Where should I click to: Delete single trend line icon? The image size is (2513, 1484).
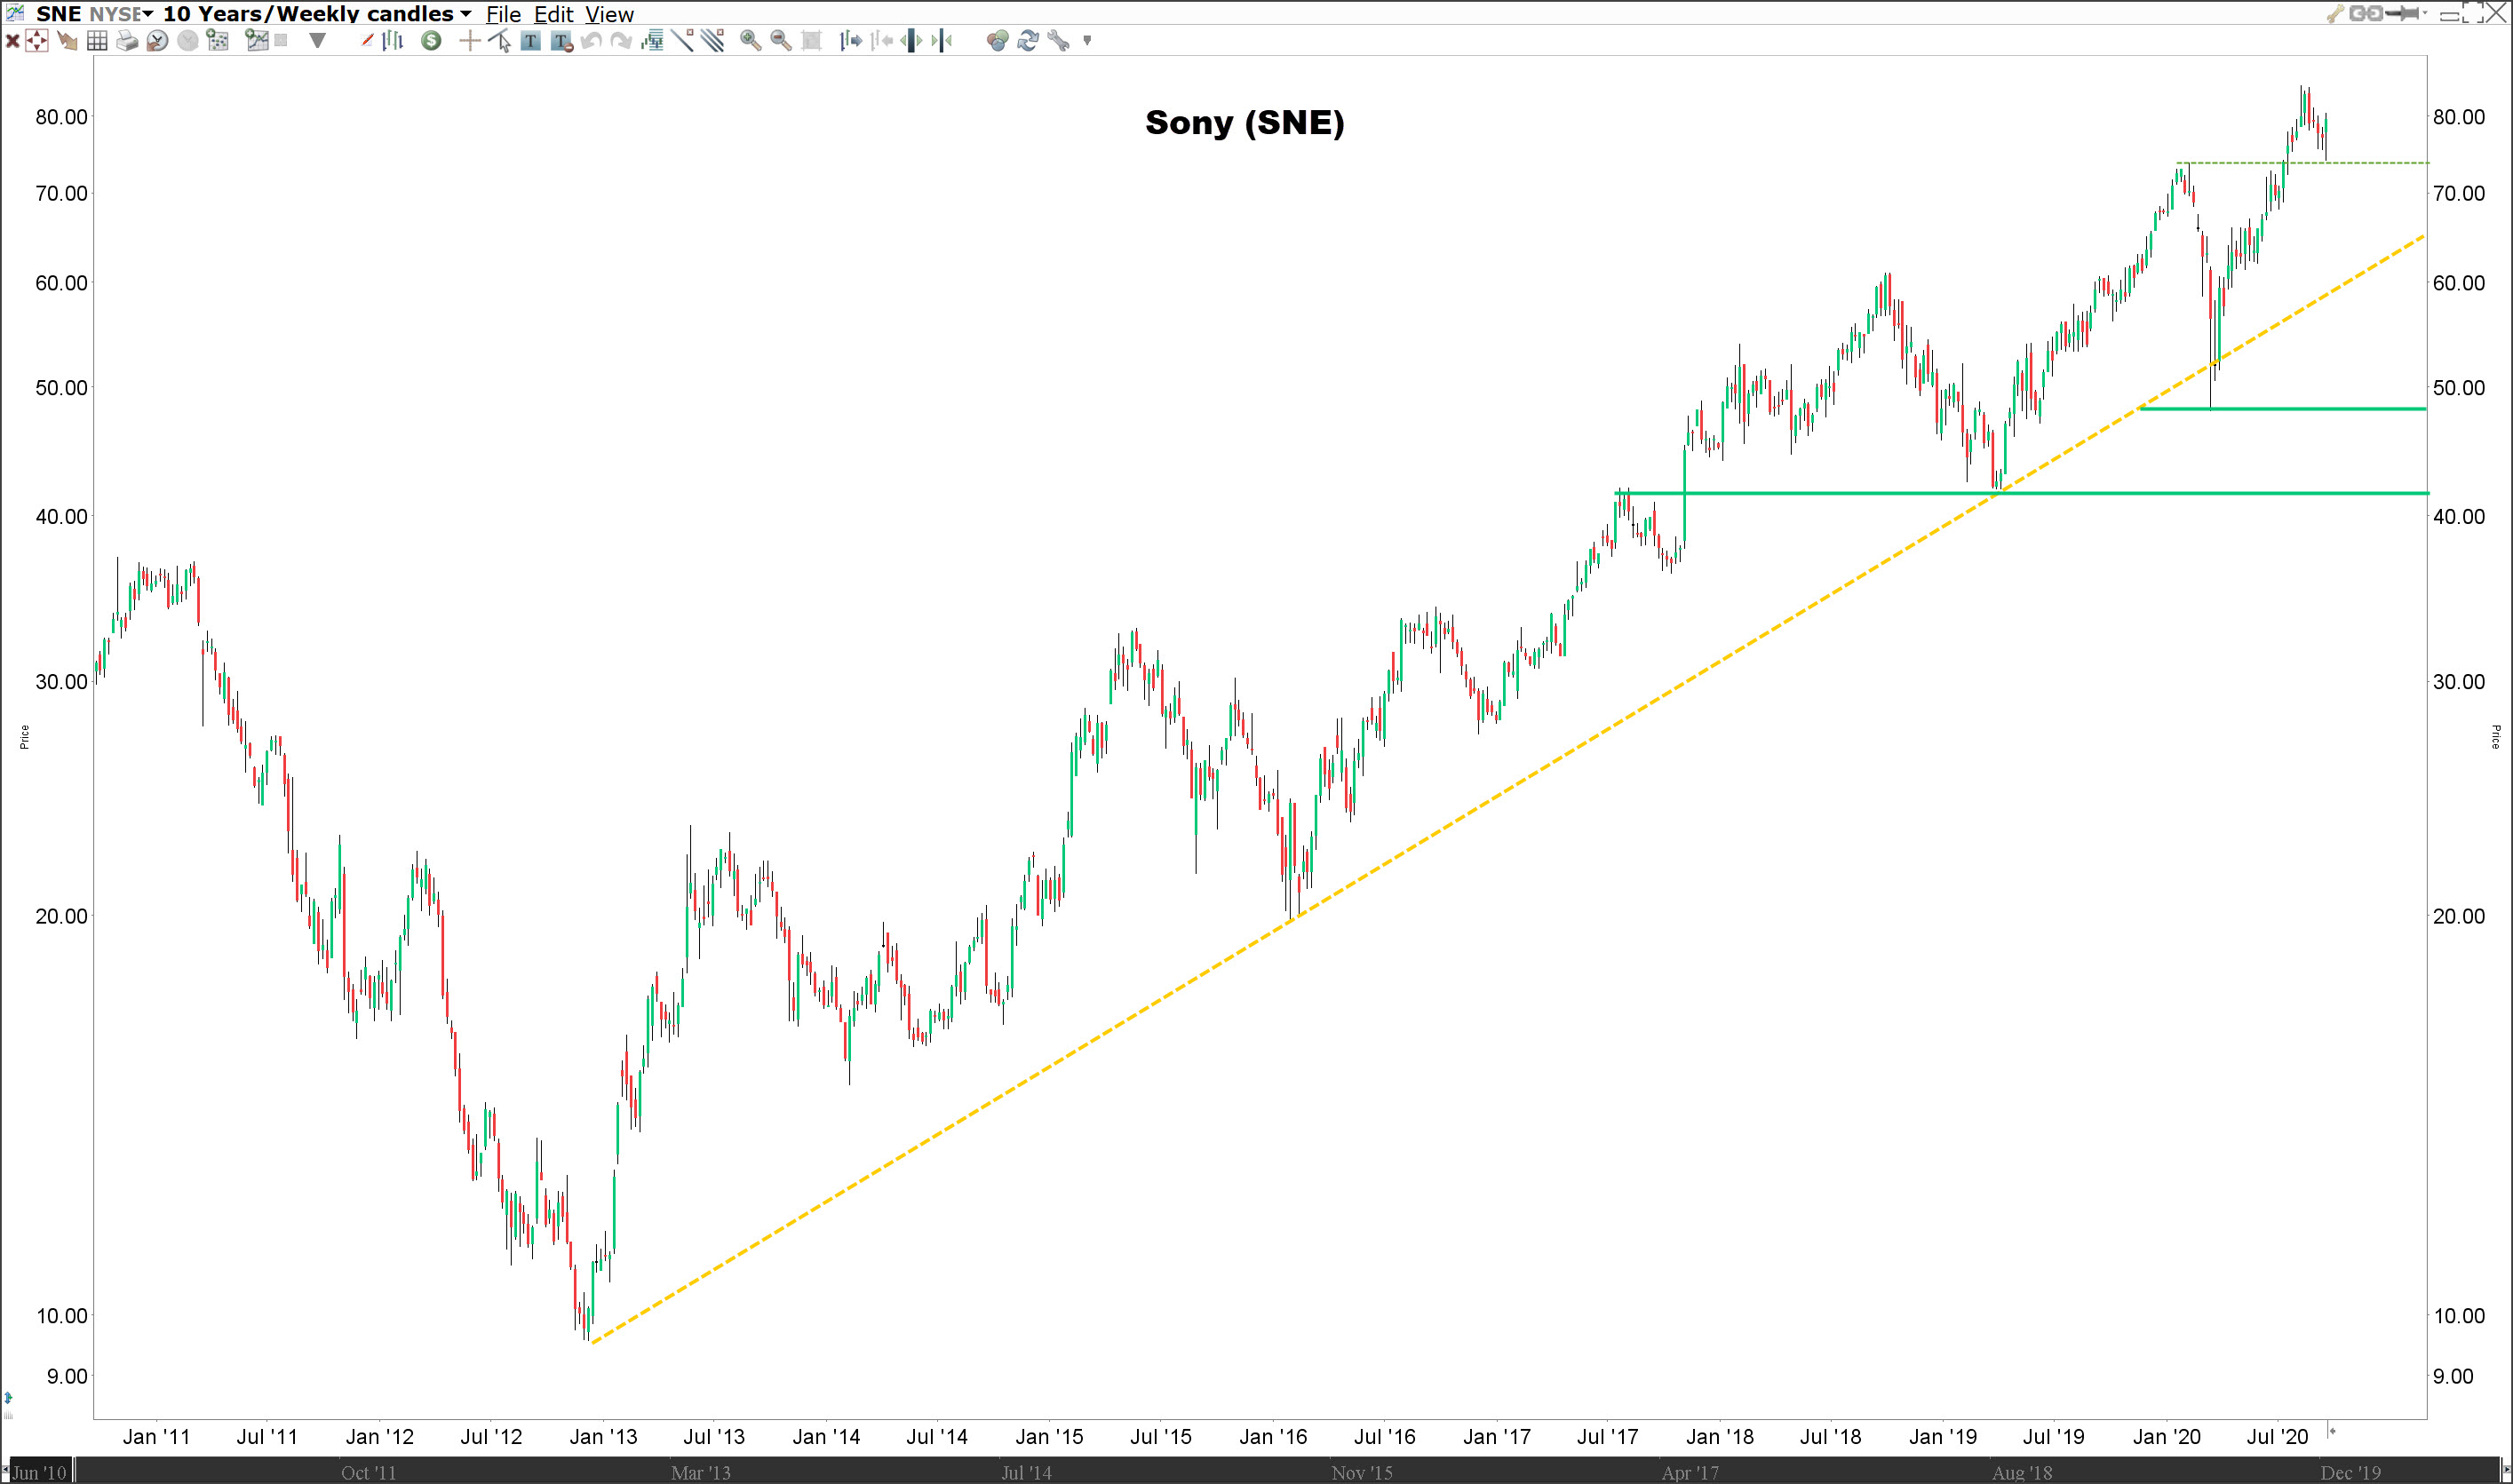[683, 41]
